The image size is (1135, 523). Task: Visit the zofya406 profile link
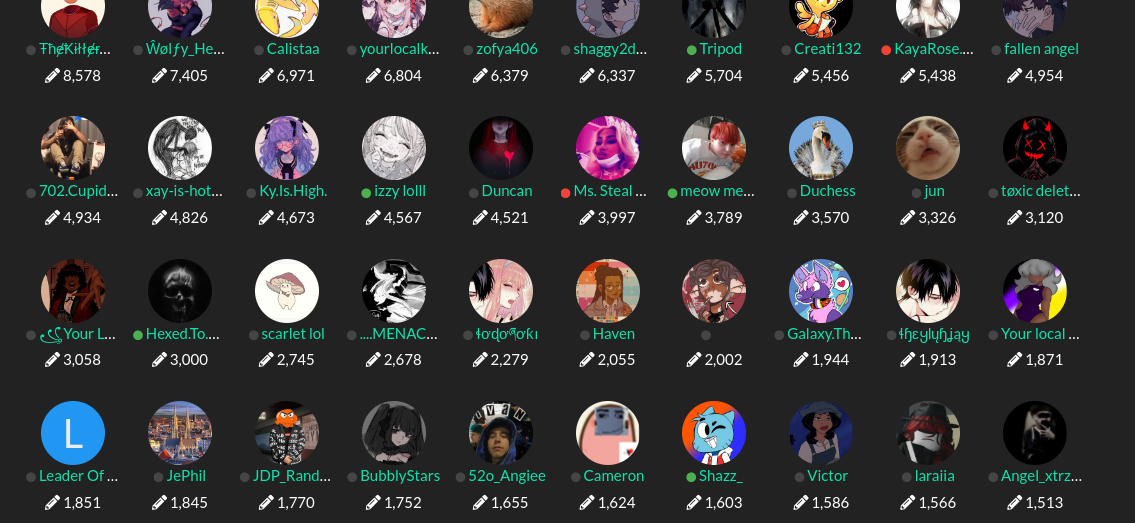507,48
